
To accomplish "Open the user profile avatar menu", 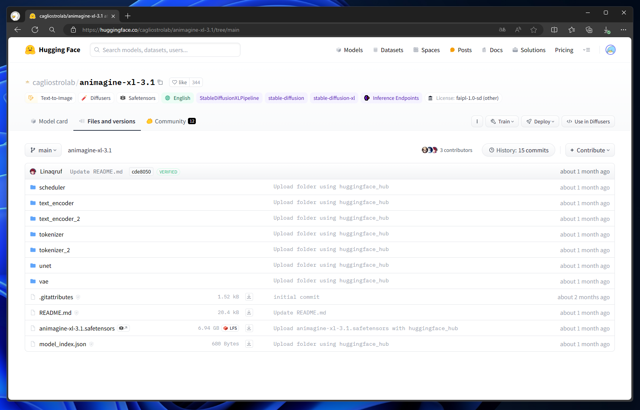I will (x=610, y=50).
